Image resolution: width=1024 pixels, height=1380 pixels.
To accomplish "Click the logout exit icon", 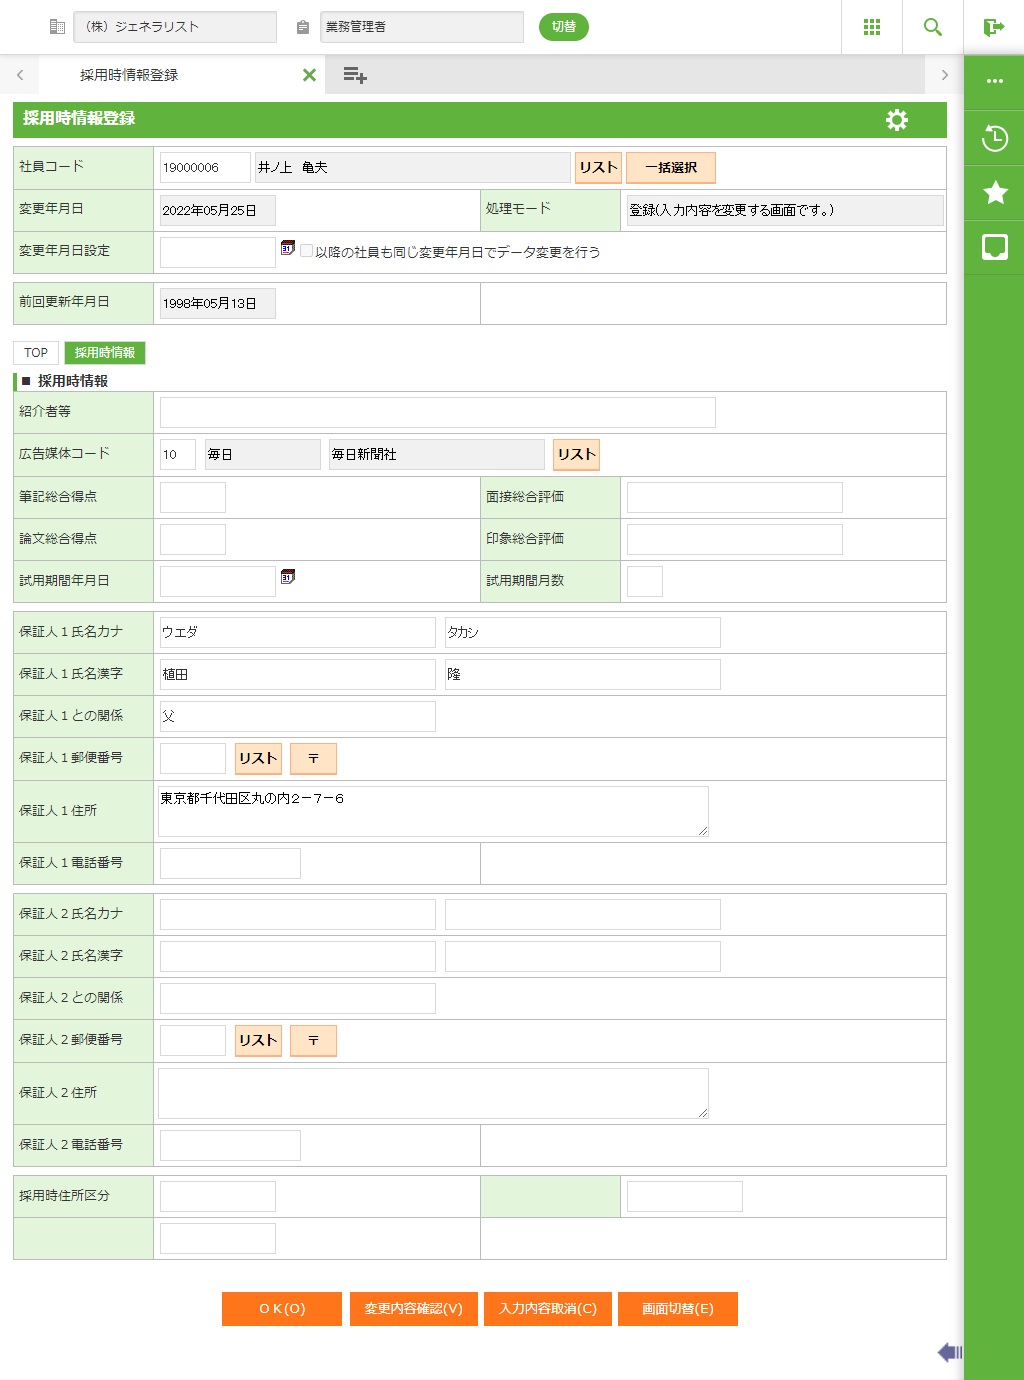I will click(993, 27).
